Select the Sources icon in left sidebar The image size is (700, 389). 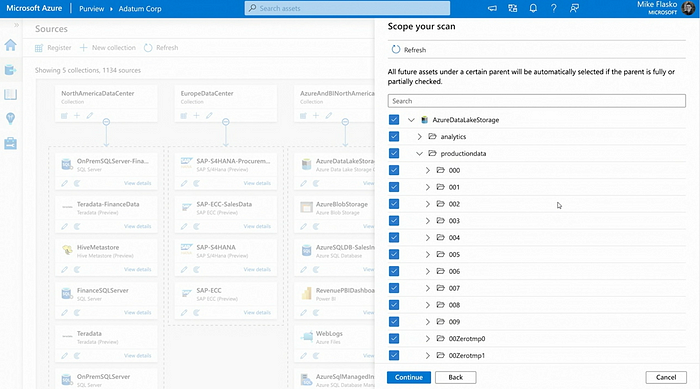[x=10, y=70]
